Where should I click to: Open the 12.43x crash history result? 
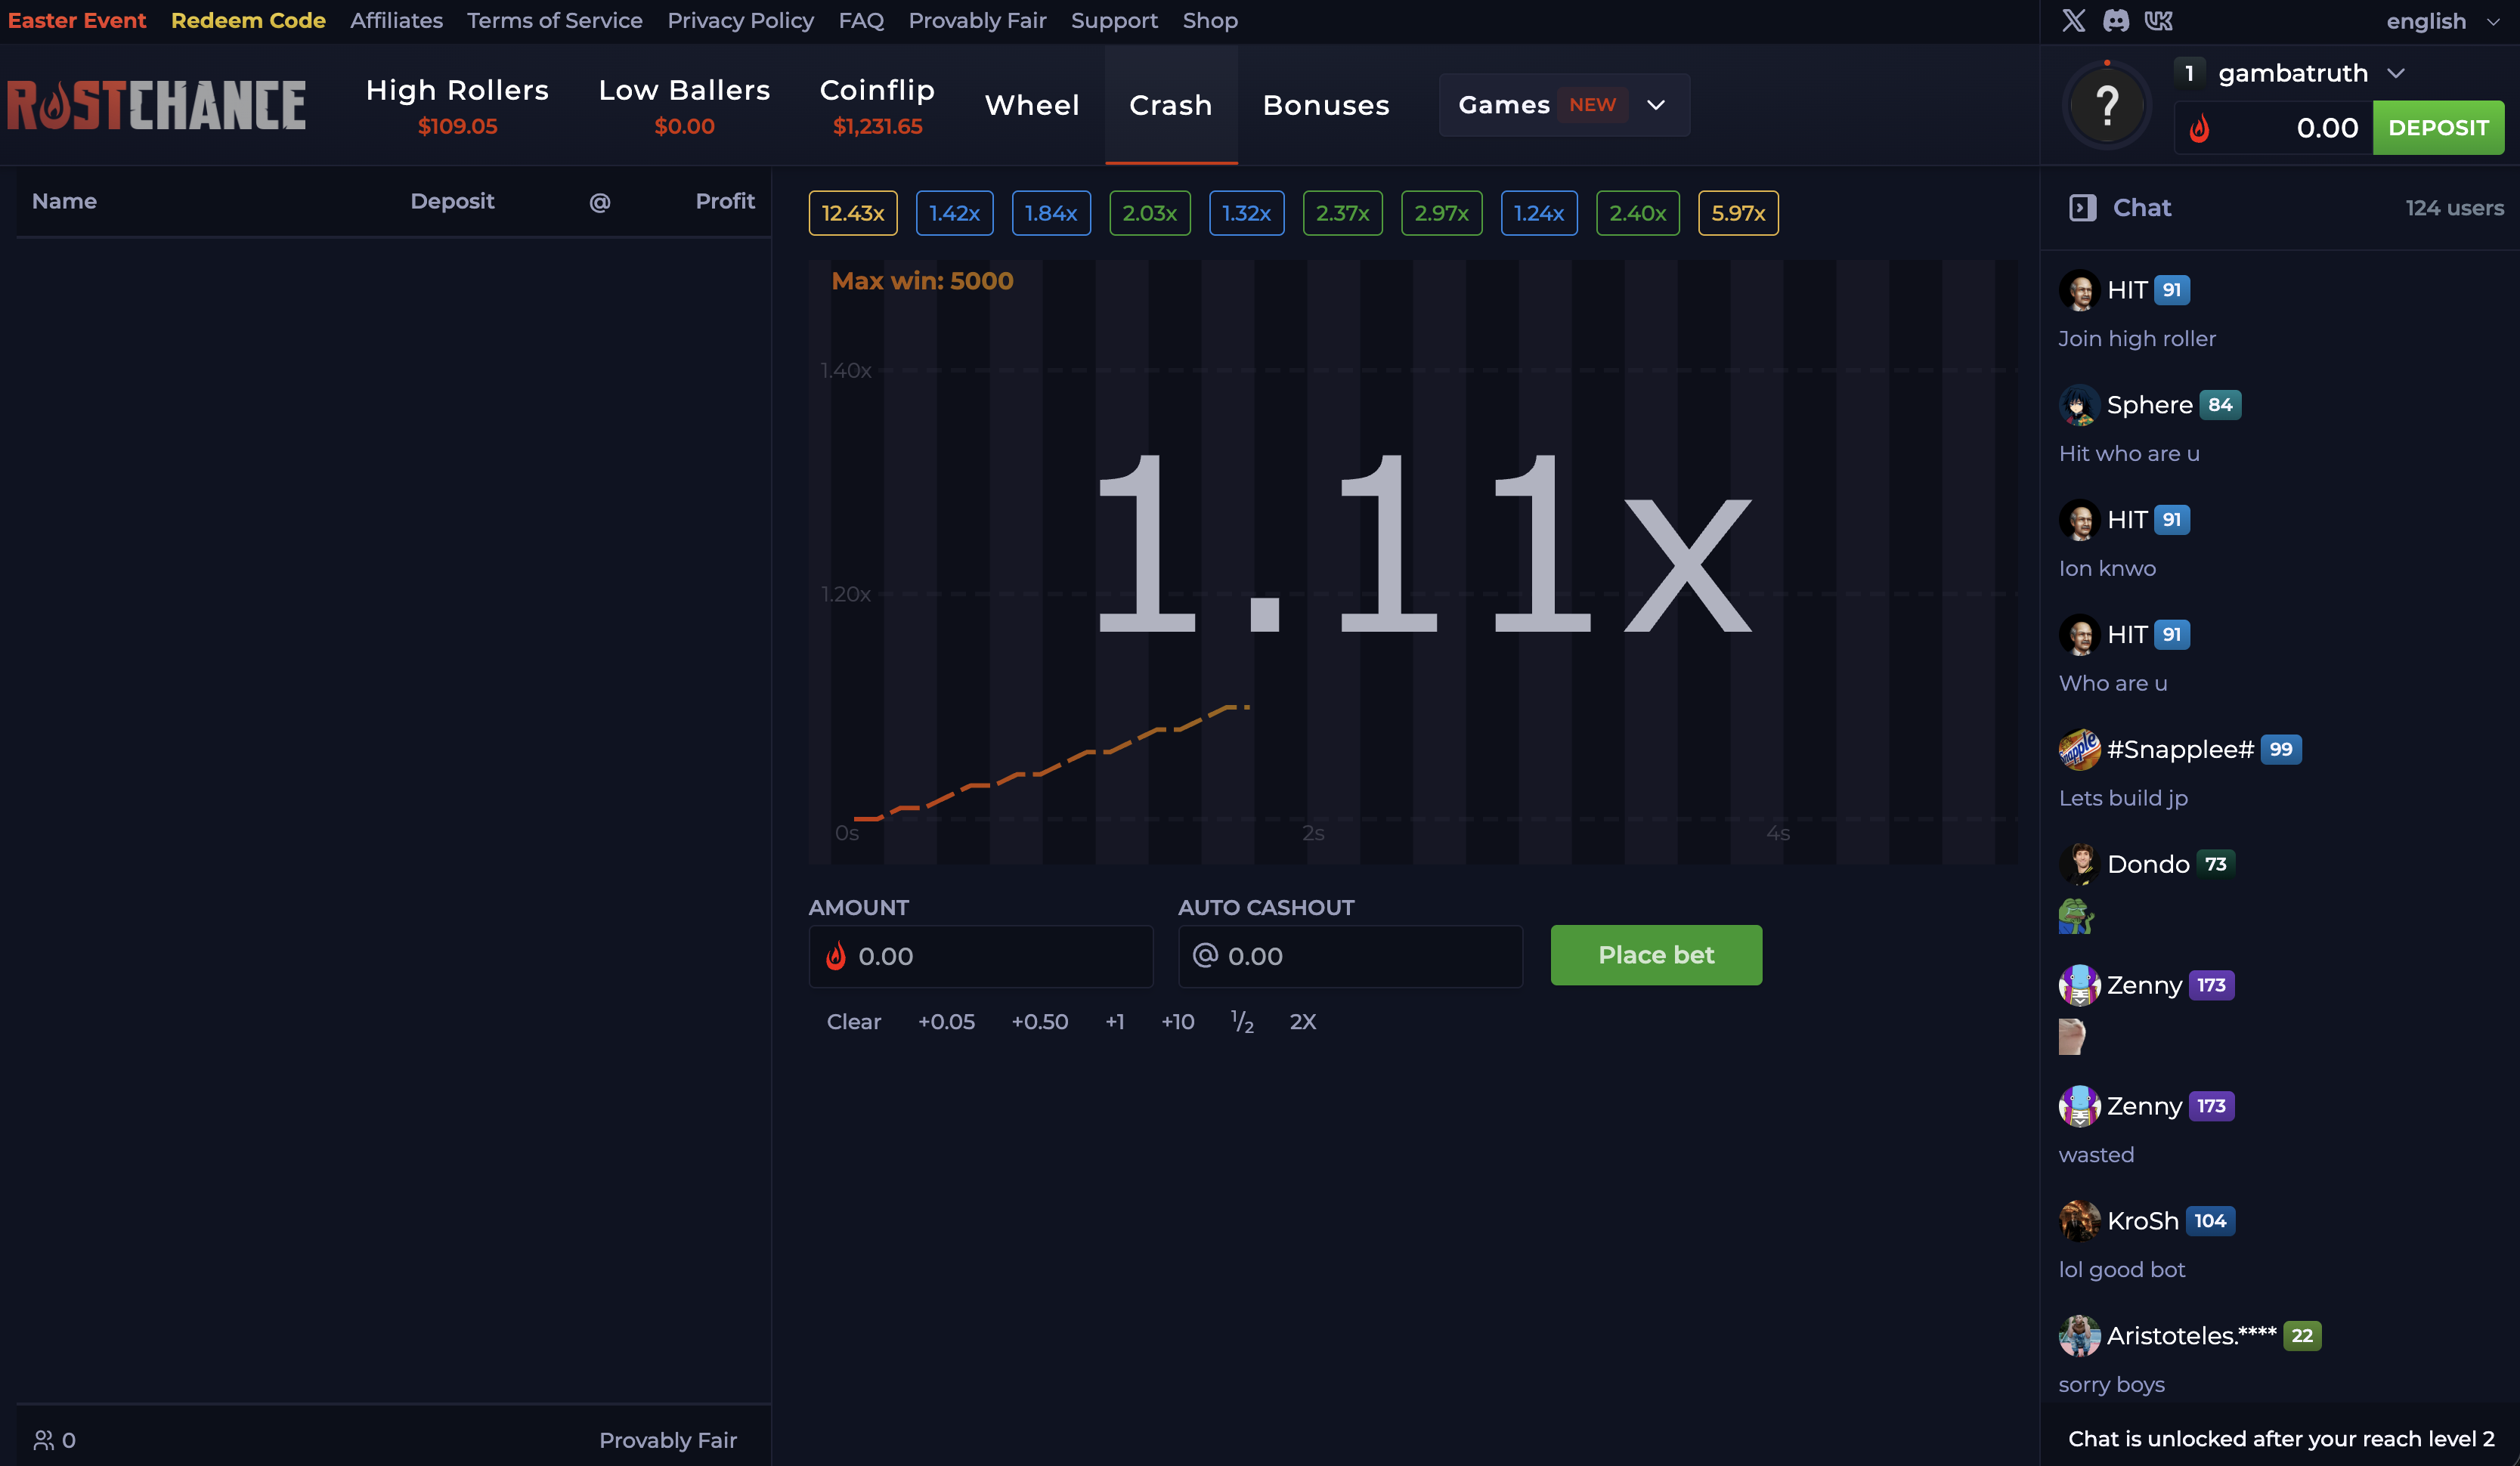853,213
